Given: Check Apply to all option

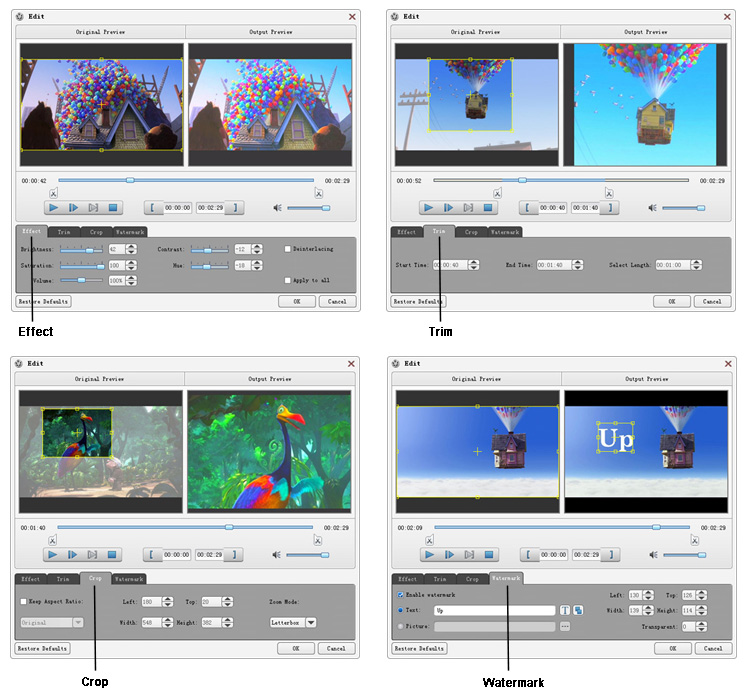Looking at the screenshot, I should [x=287, y=280].
